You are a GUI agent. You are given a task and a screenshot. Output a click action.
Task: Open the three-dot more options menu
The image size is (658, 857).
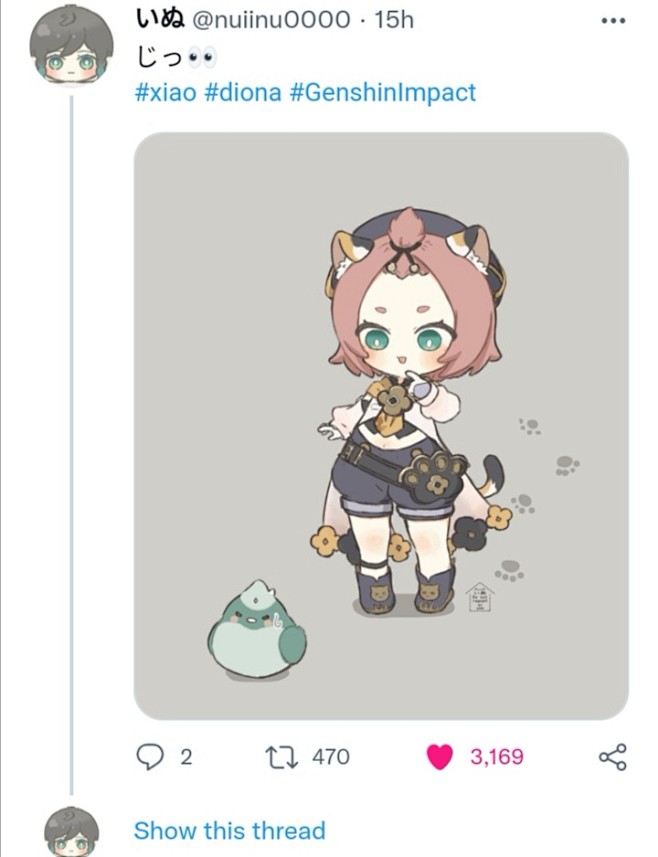point(613,21)
